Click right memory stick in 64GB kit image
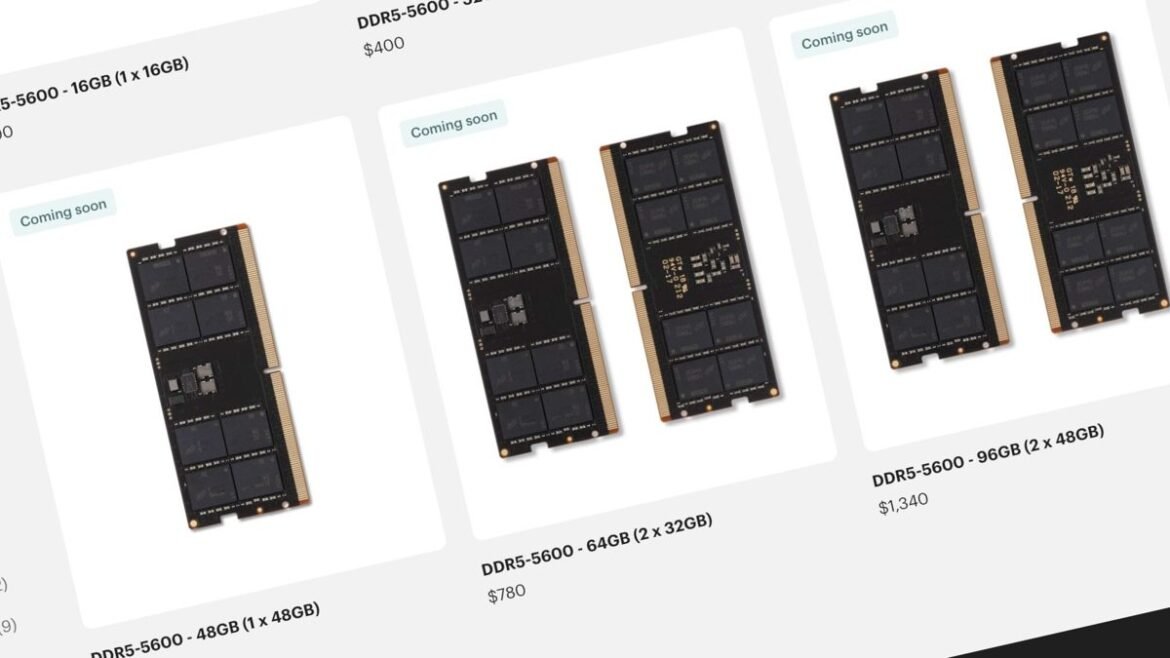 [x=690, y=272]
